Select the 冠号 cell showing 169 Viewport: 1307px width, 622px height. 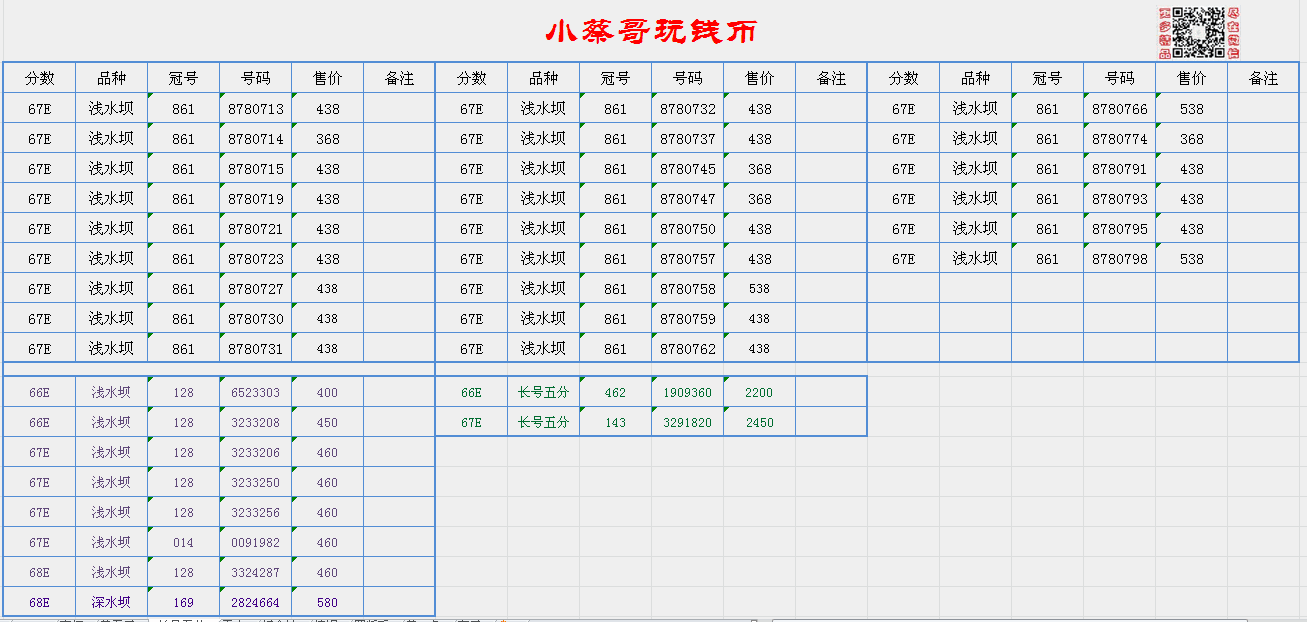click(183, 603)
